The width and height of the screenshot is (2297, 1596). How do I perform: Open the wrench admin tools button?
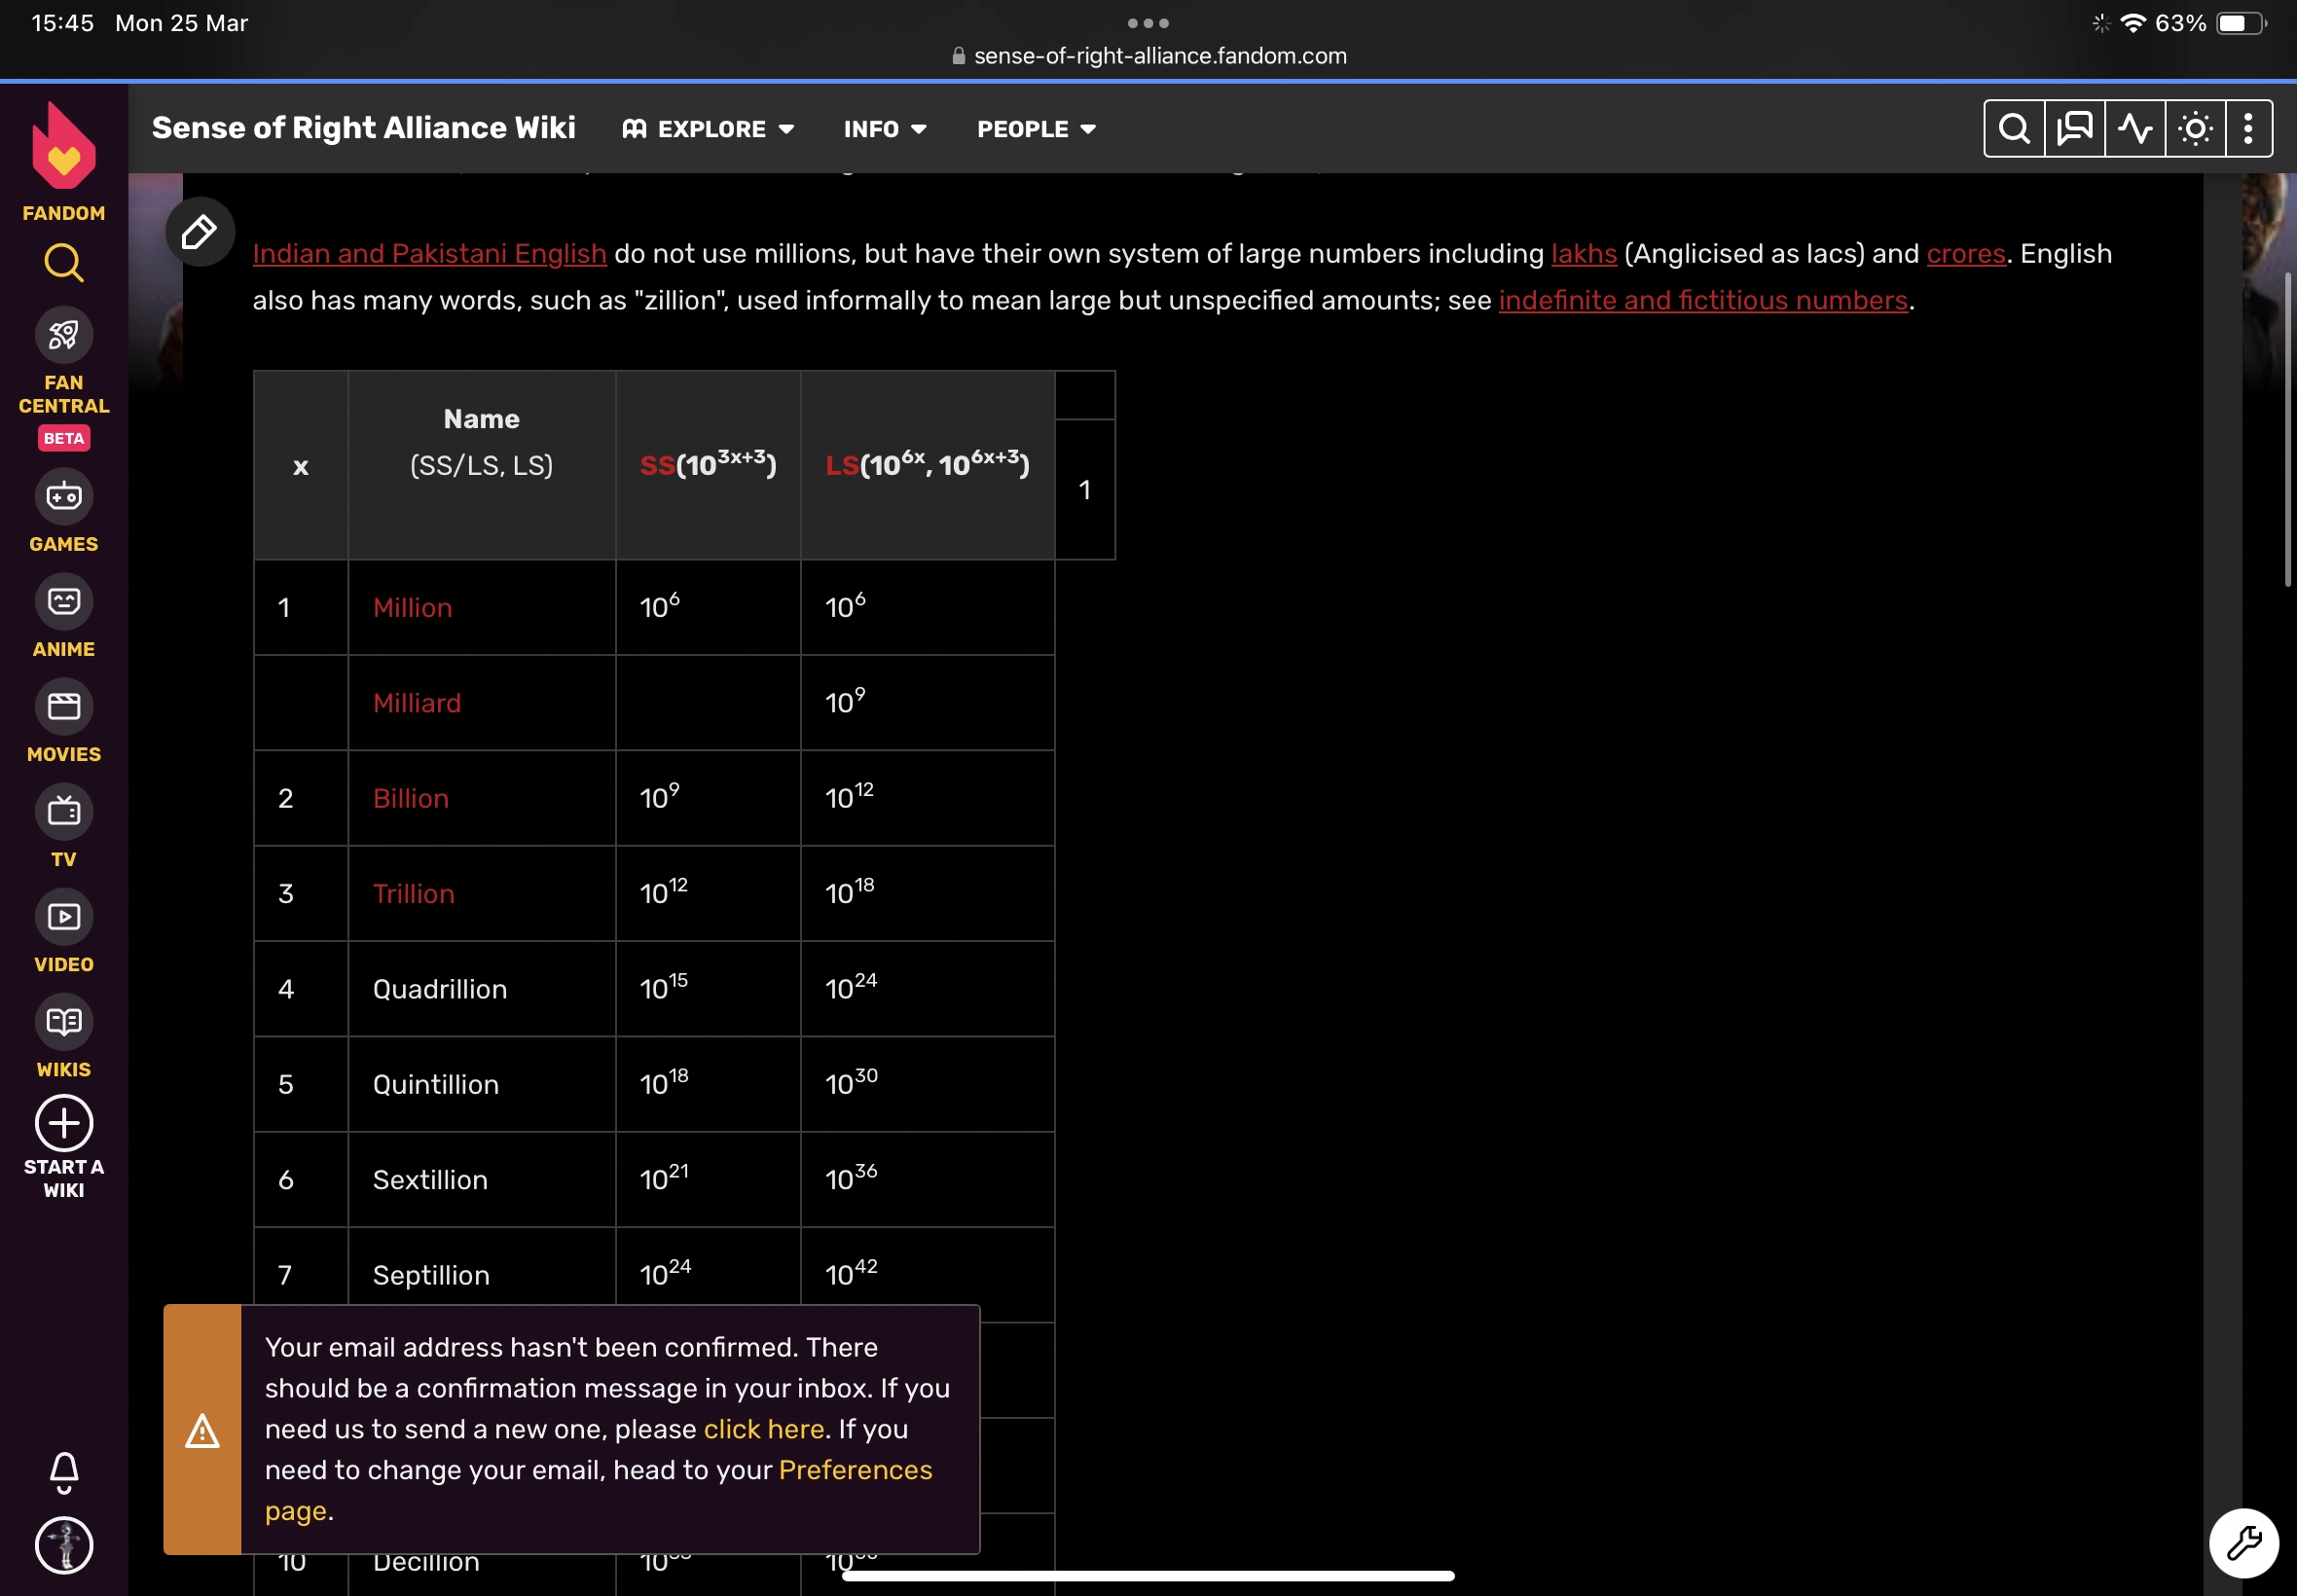coord(2243,1543)
